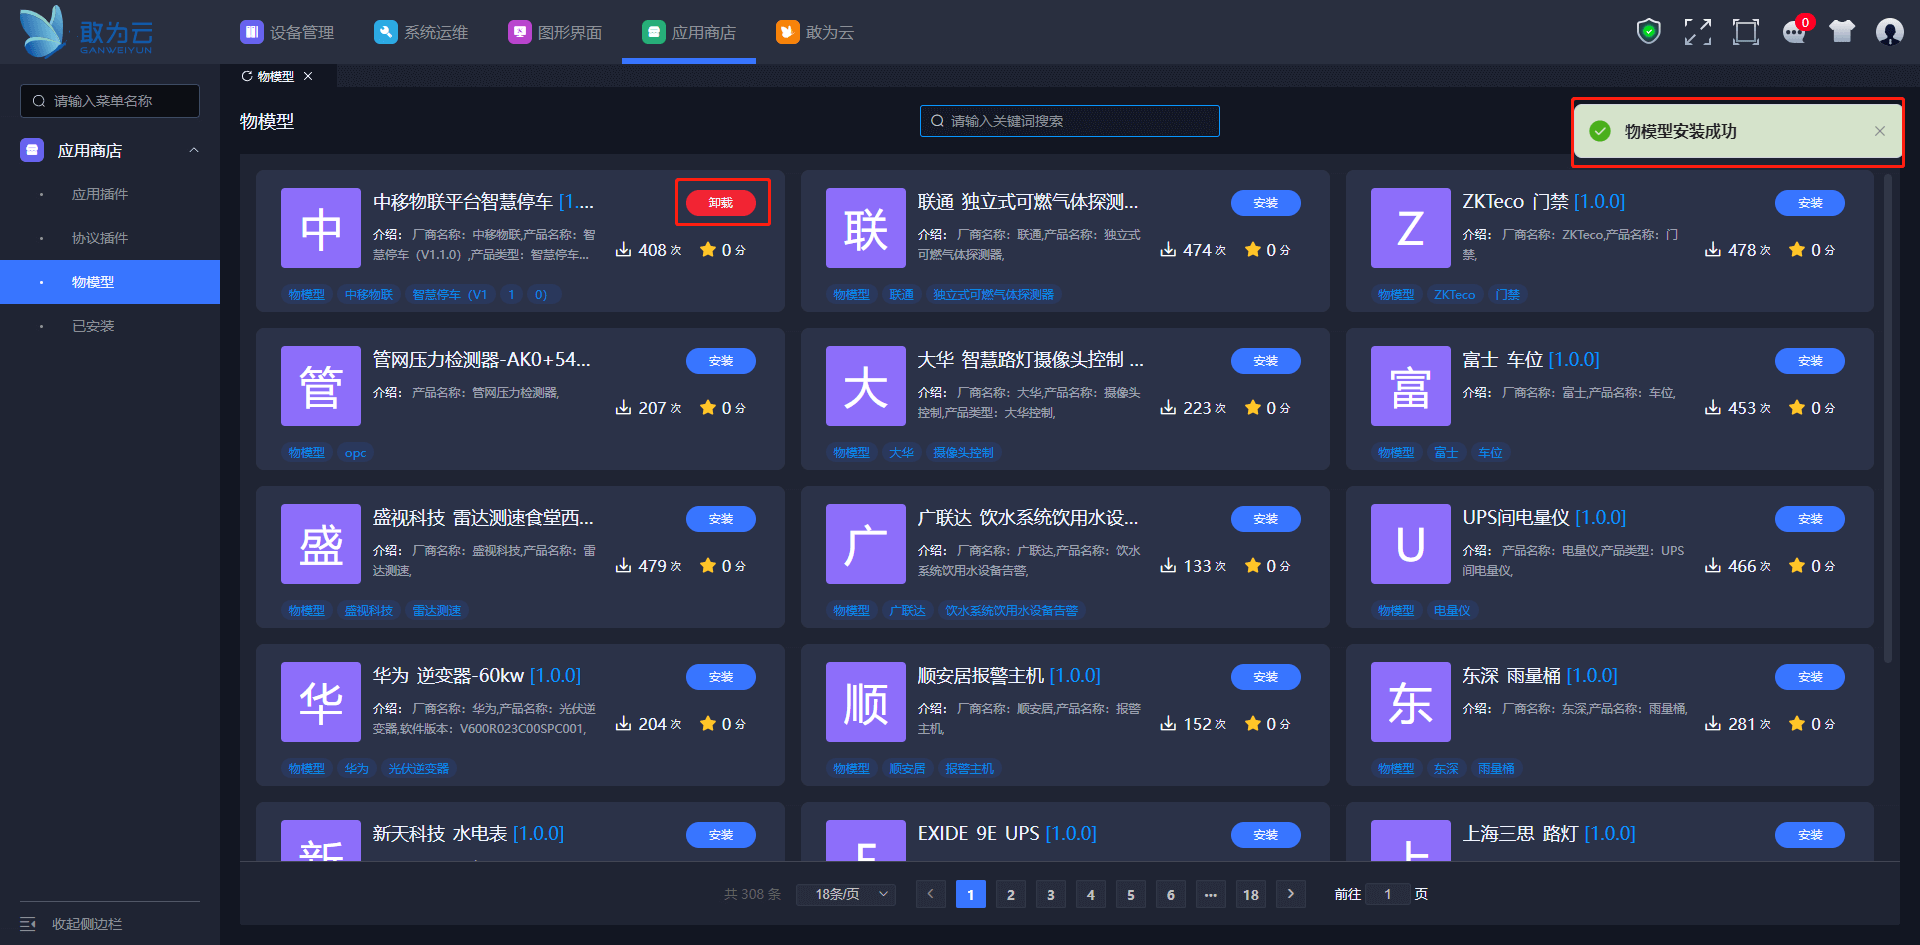Install 上海三思 路灯 model

click(x=1810, y=835)
